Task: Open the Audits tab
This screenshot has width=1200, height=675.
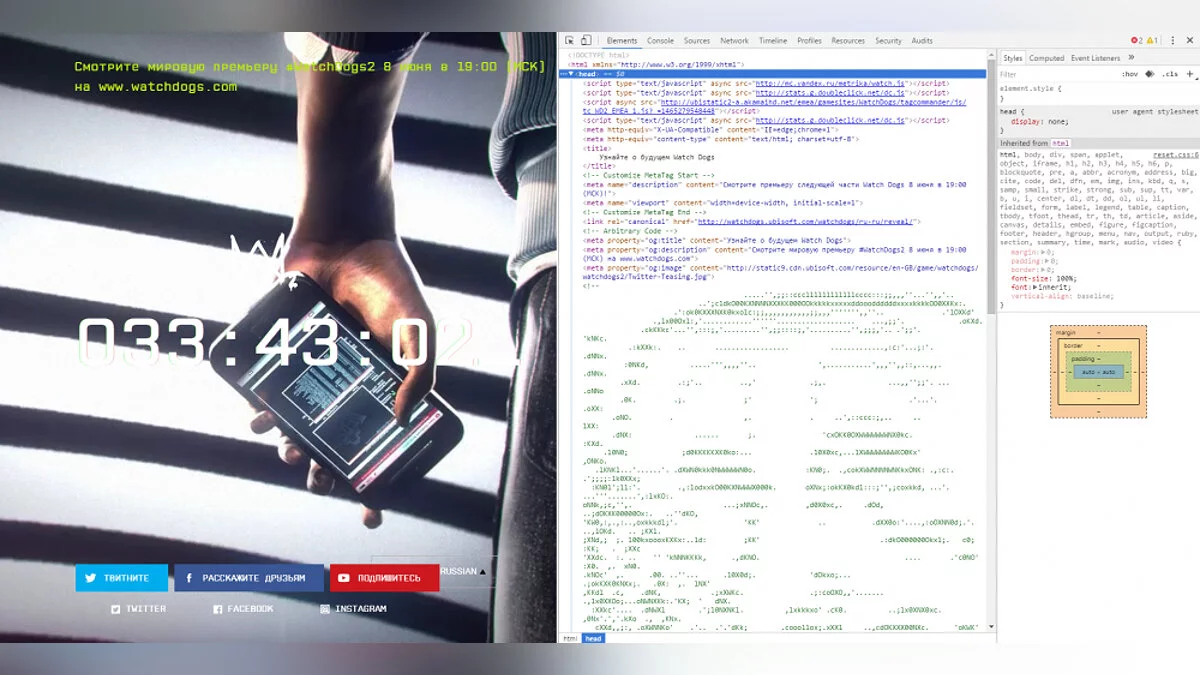Action: [x=922, y=41]
